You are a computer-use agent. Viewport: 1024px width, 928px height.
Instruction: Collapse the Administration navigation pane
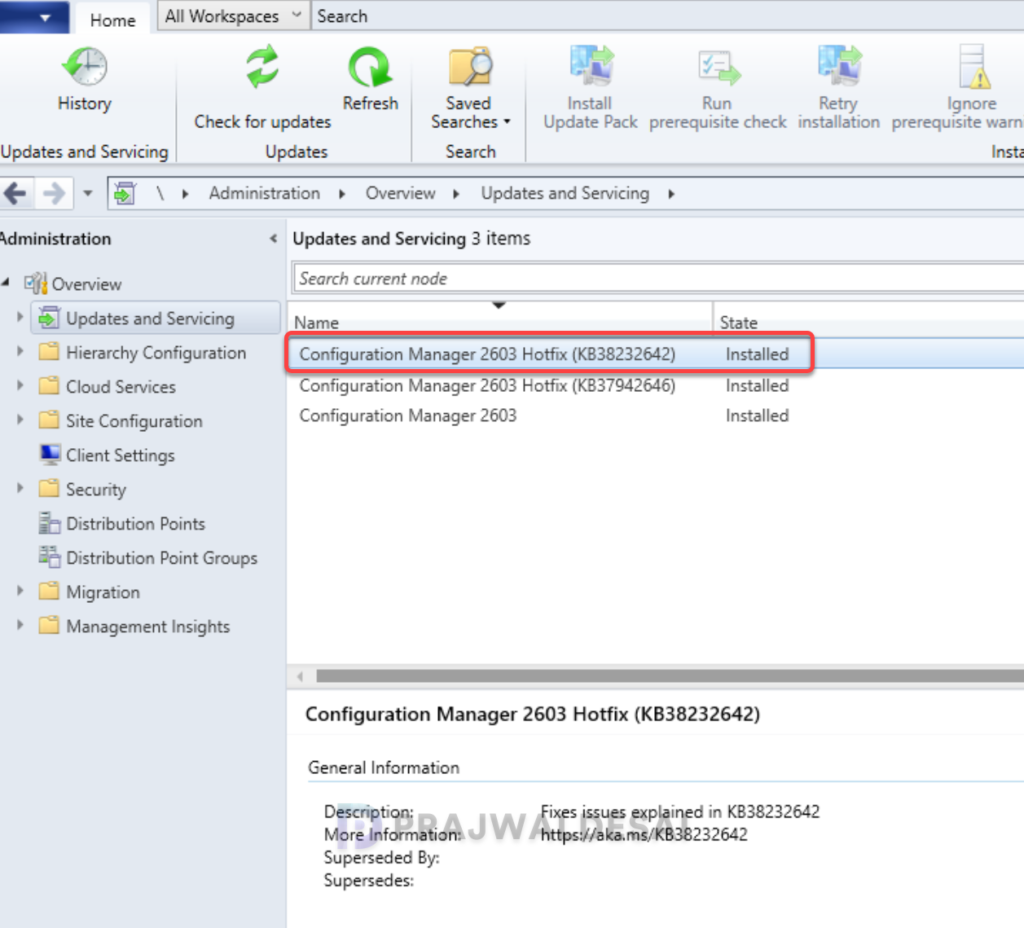click(273, 239)
